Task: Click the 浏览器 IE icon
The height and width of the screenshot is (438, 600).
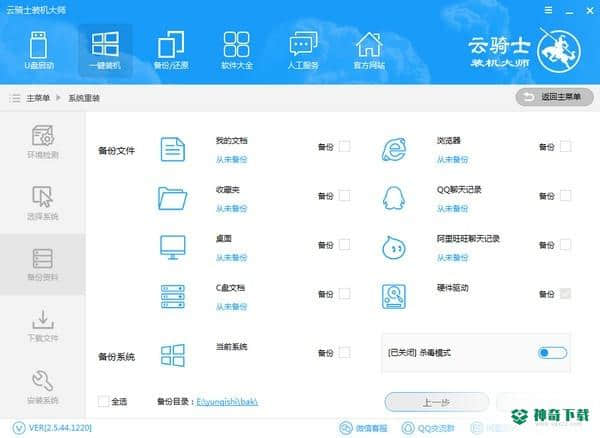Action: click(394, 149)
